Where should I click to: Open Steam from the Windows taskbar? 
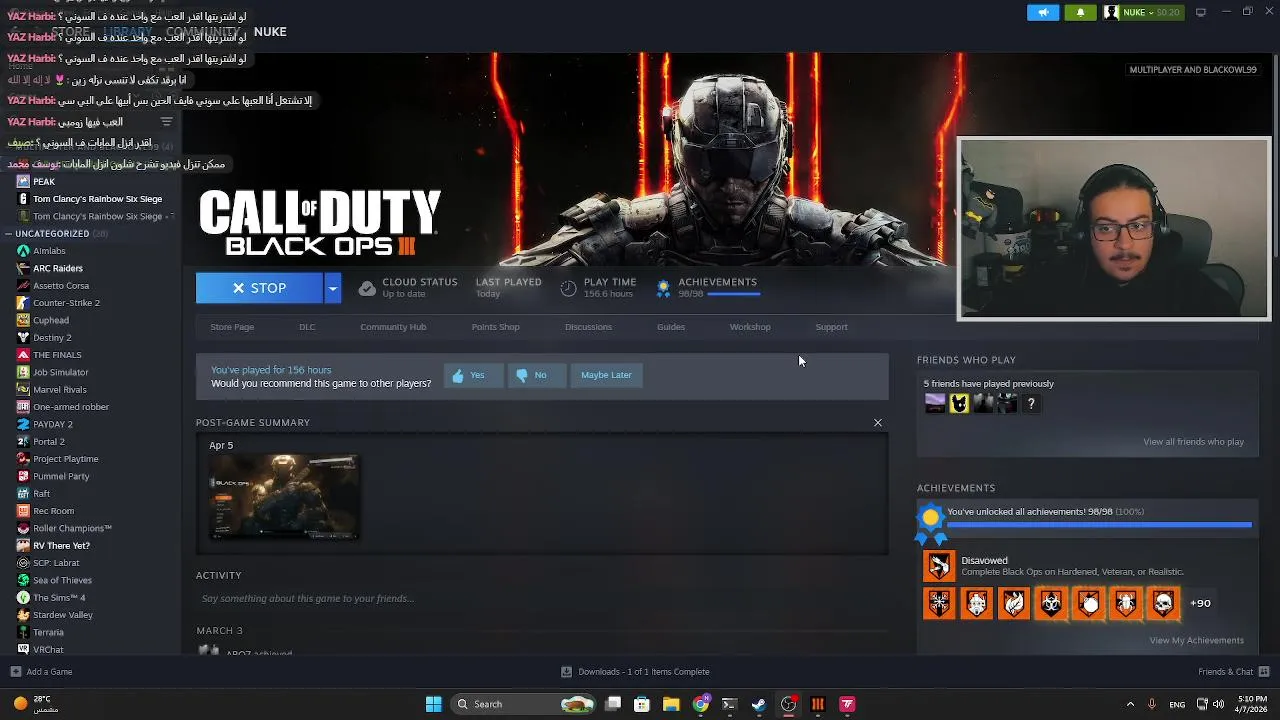[x=759, y=704]
